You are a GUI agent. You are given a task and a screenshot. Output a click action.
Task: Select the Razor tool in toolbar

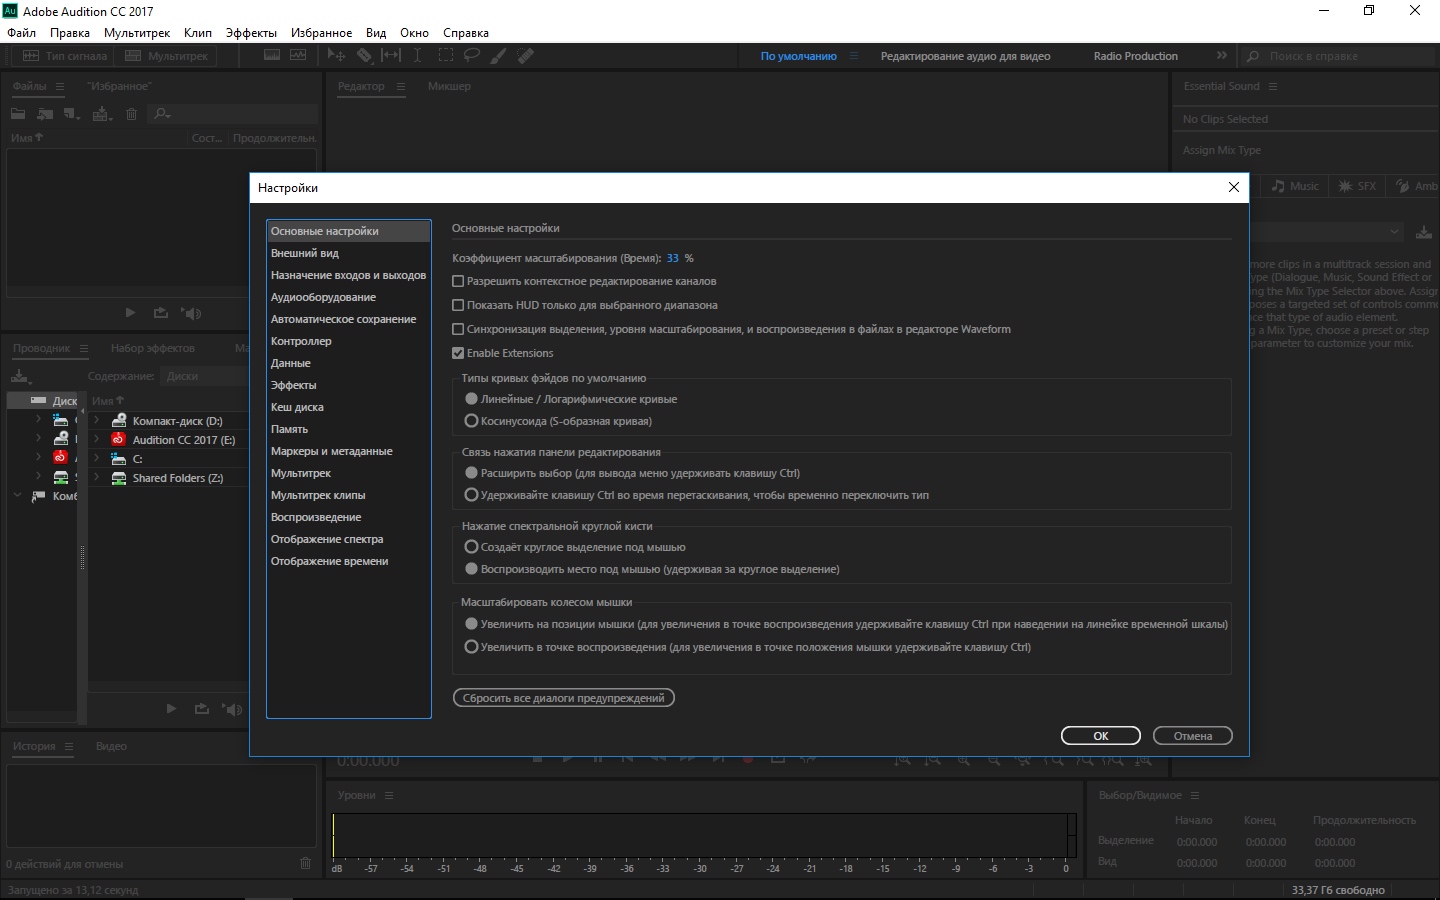tap(364, 56)
